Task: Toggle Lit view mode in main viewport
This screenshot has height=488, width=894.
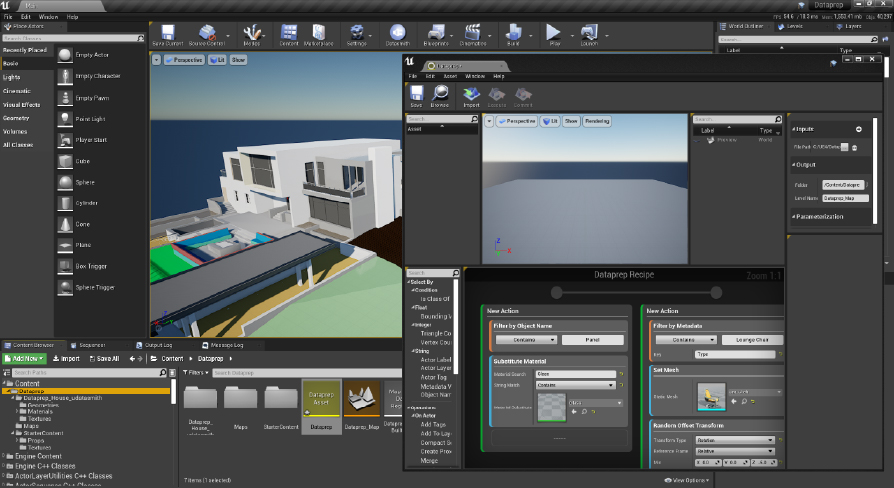Action: coord(217,60)
